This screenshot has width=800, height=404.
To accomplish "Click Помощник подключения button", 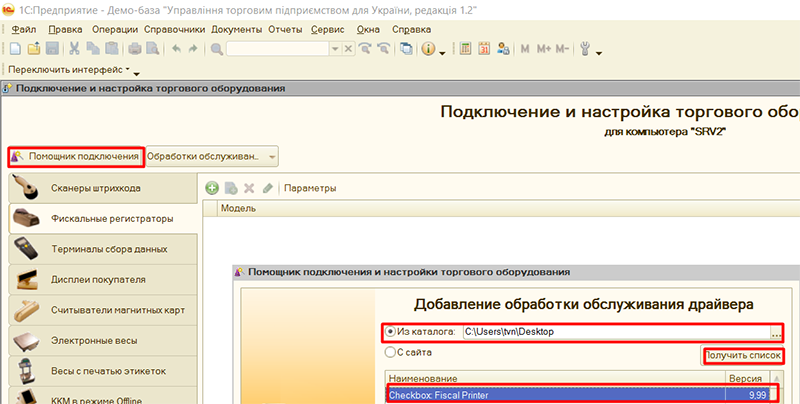I will (x=75, y=157).
